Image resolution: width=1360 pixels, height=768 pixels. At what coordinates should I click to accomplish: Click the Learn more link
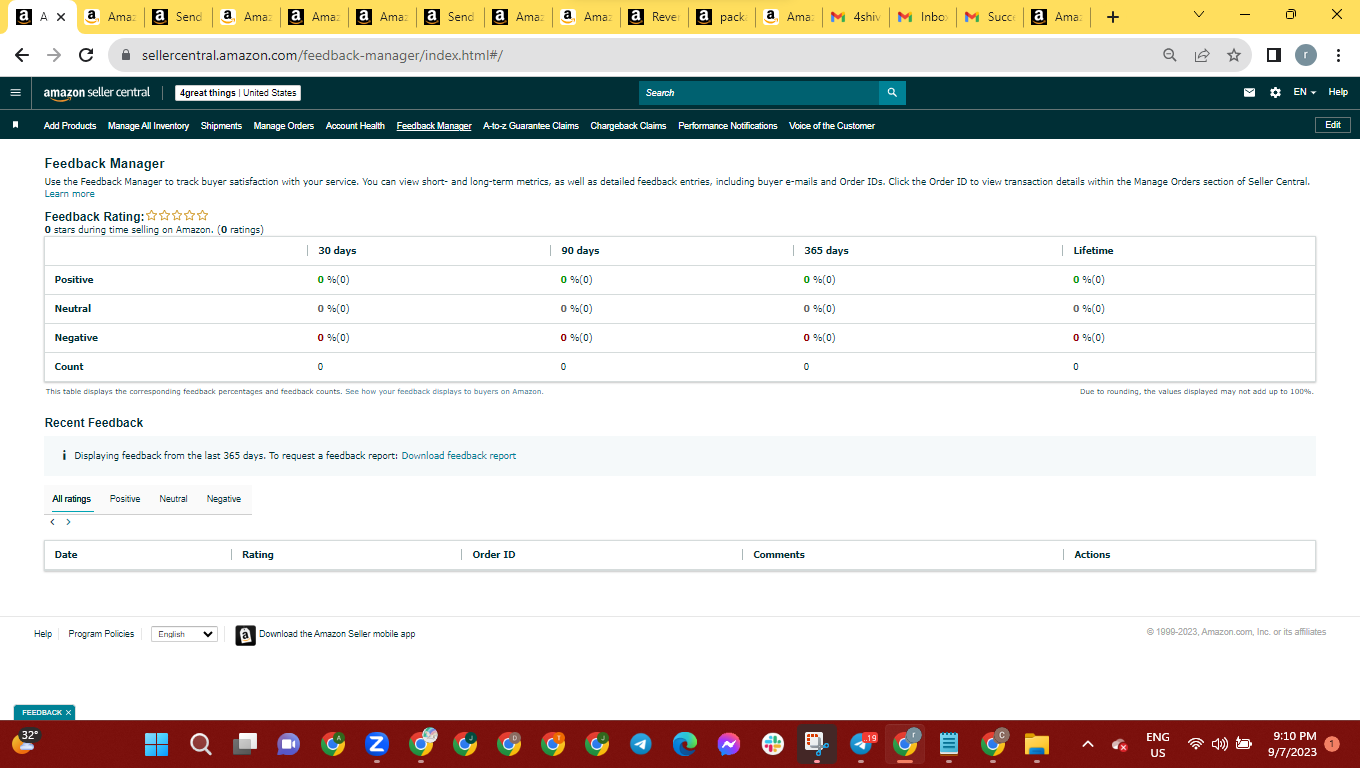click(70, 194)
